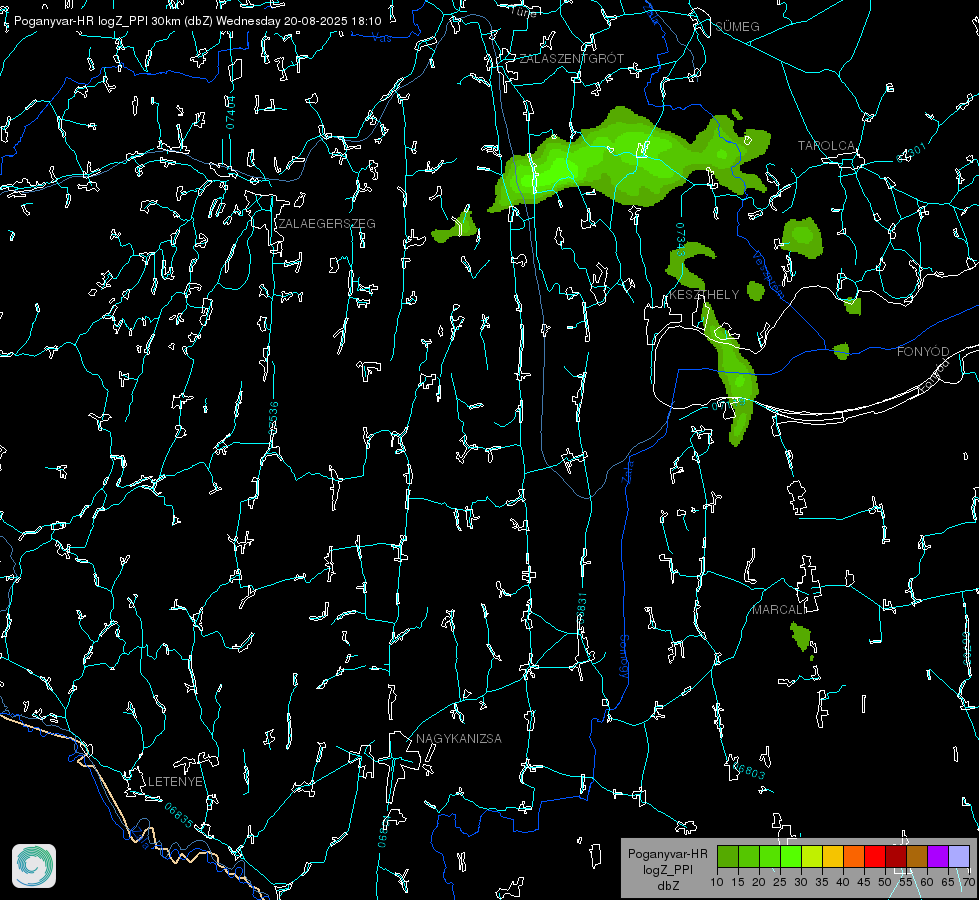The height and width of the screenshot is (900, 979).
Task: Select the 20-25 dBZ green legend swatch
Action: pyautogui.click(x=770, y=857)
